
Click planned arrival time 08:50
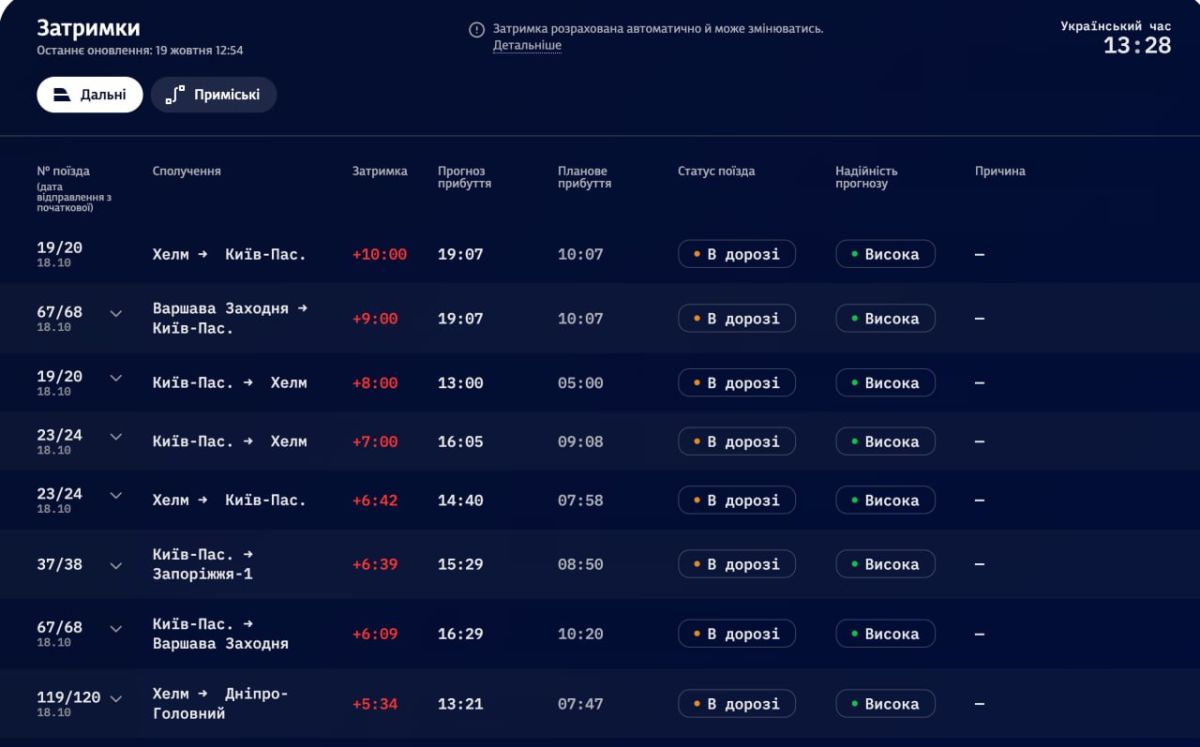pyautogui.click(x=581, y=565)
